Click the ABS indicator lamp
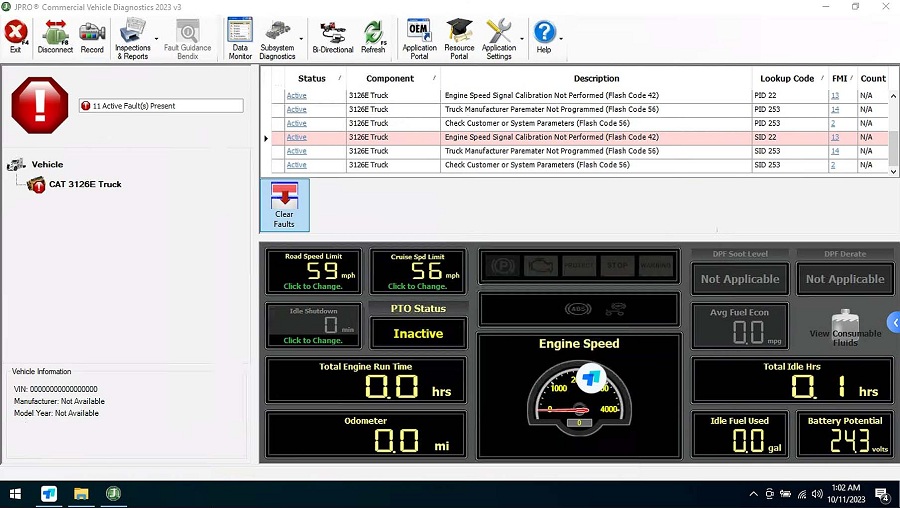 click(x=577, y=309)
